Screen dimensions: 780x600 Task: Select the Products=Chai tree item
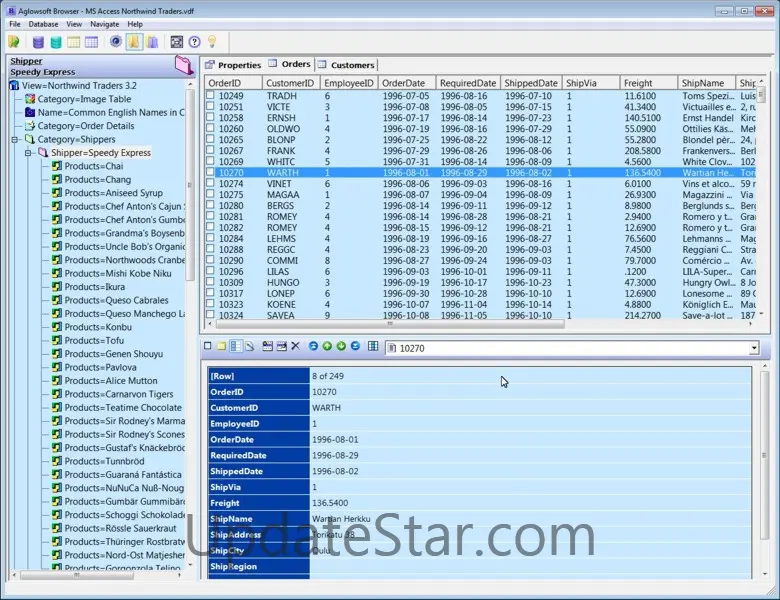(x=94, y=166)
